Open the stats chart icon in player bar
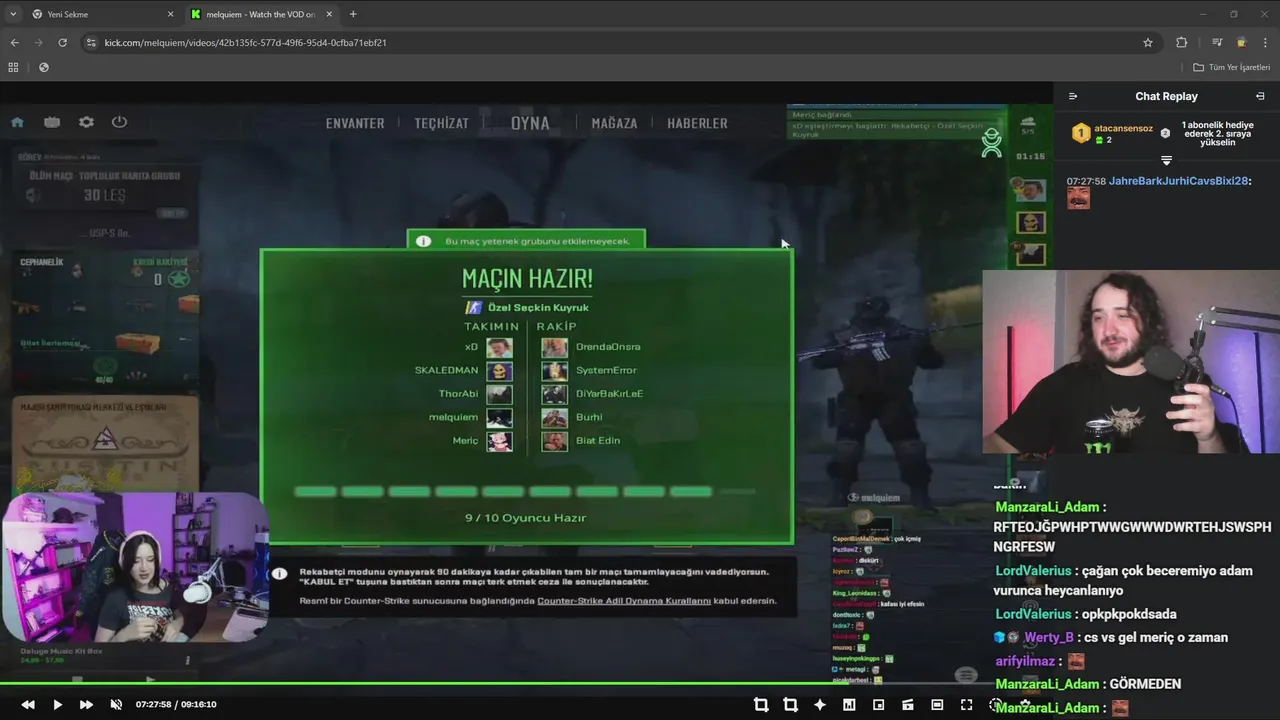Viewport: 1280px width, 720px height. tap(849, 705)
